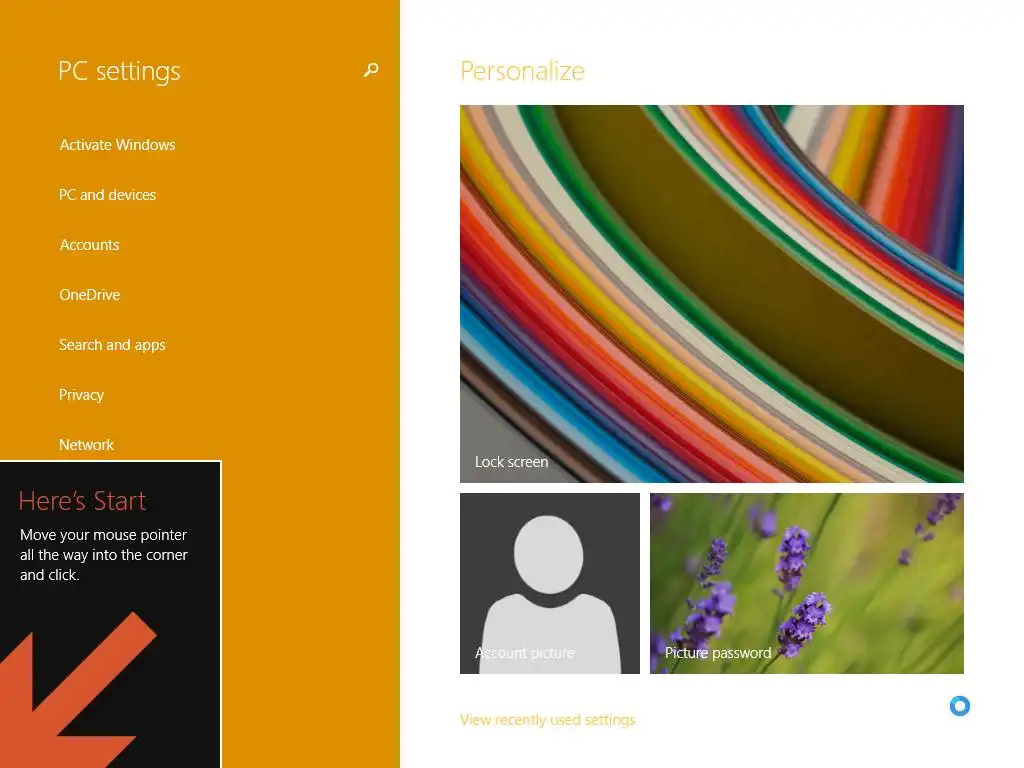Click the search magnifier icon
The height and width of the screenshot is (768, 1024).
[371, 70]
